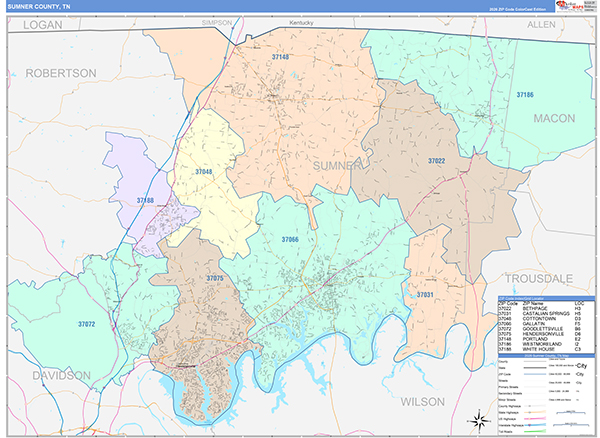Click the SIMPSON county label
Viewport: 600px width, 438px height.
(217, 23)
